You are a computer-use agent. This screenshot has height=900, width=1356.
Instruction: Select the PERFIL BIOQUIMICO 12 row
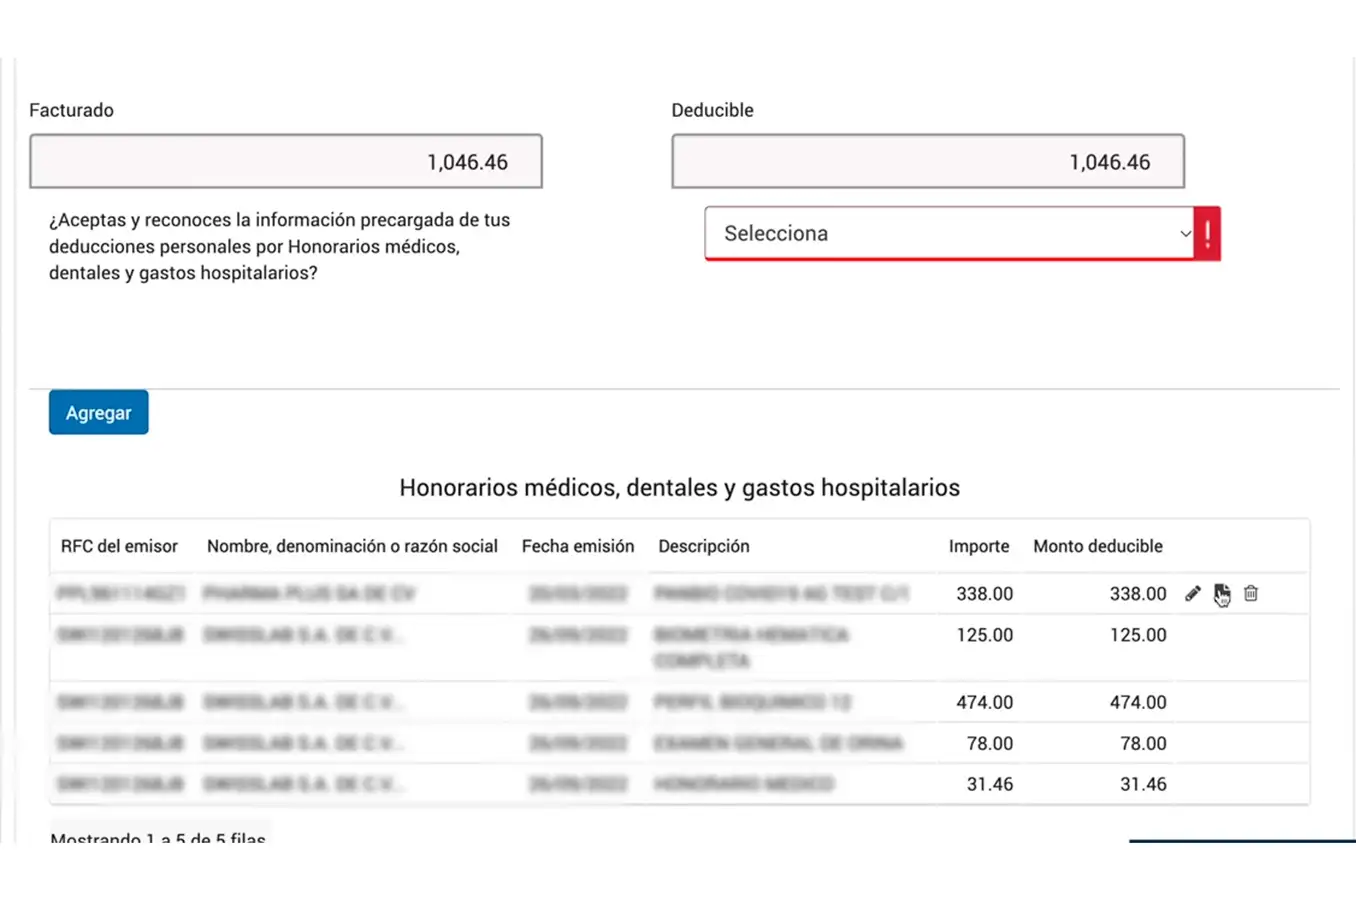click(x=600, y=702)
